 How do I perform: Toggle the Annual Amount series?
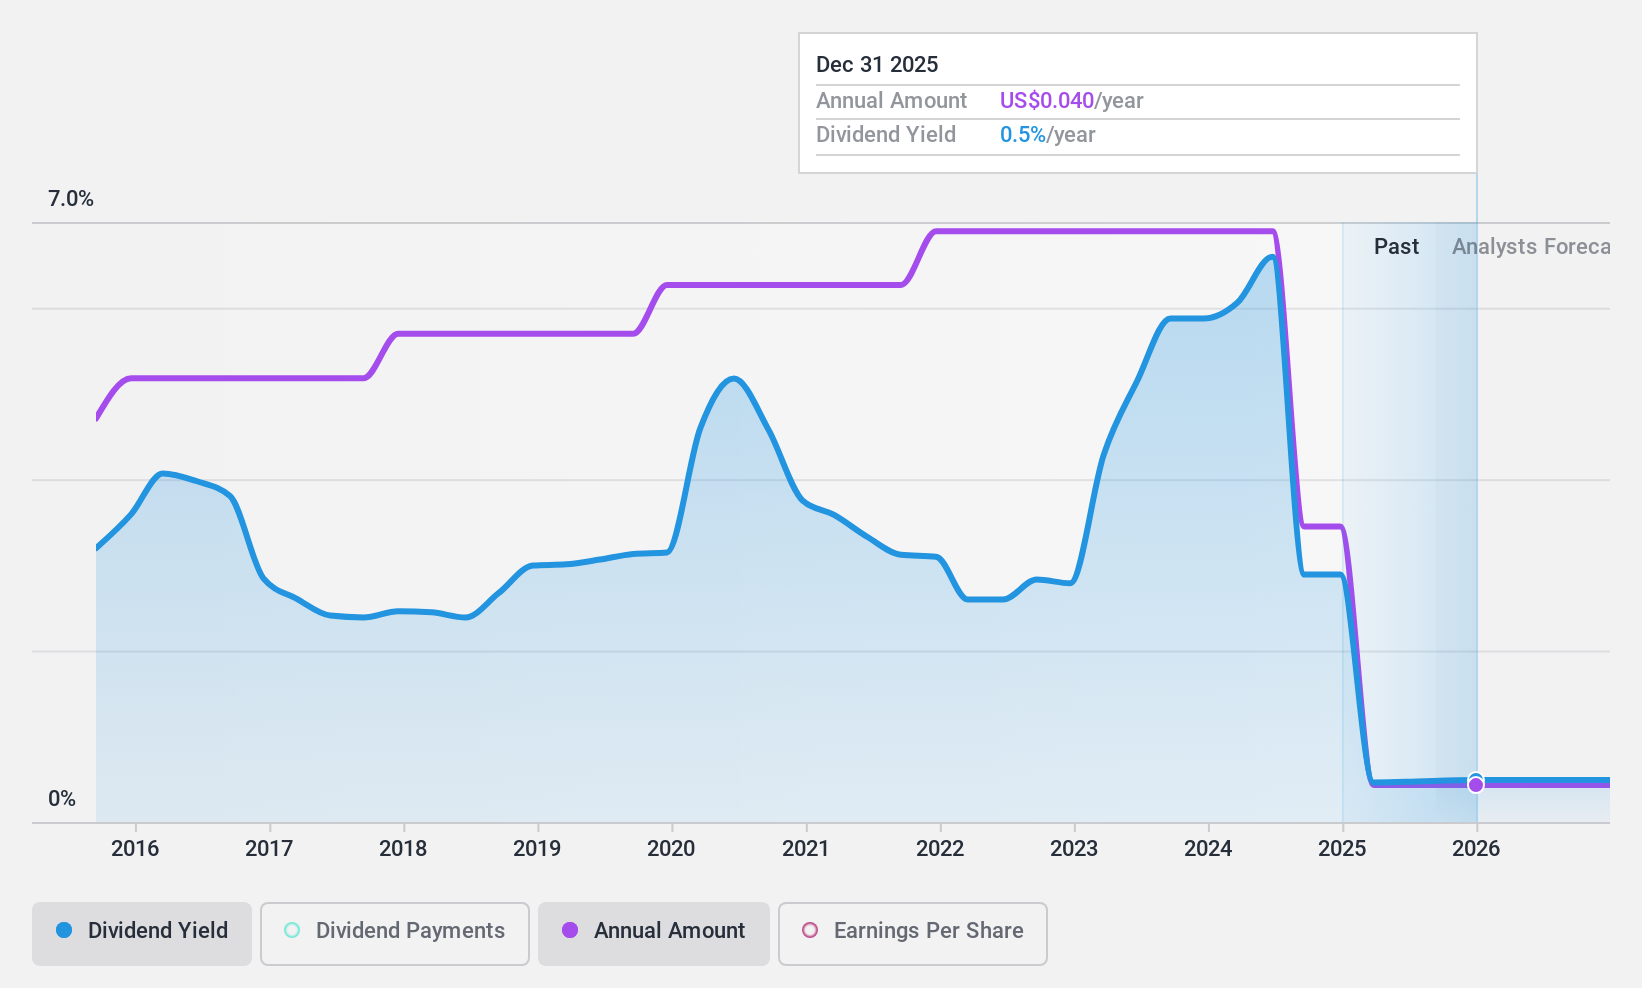(653, 933)
